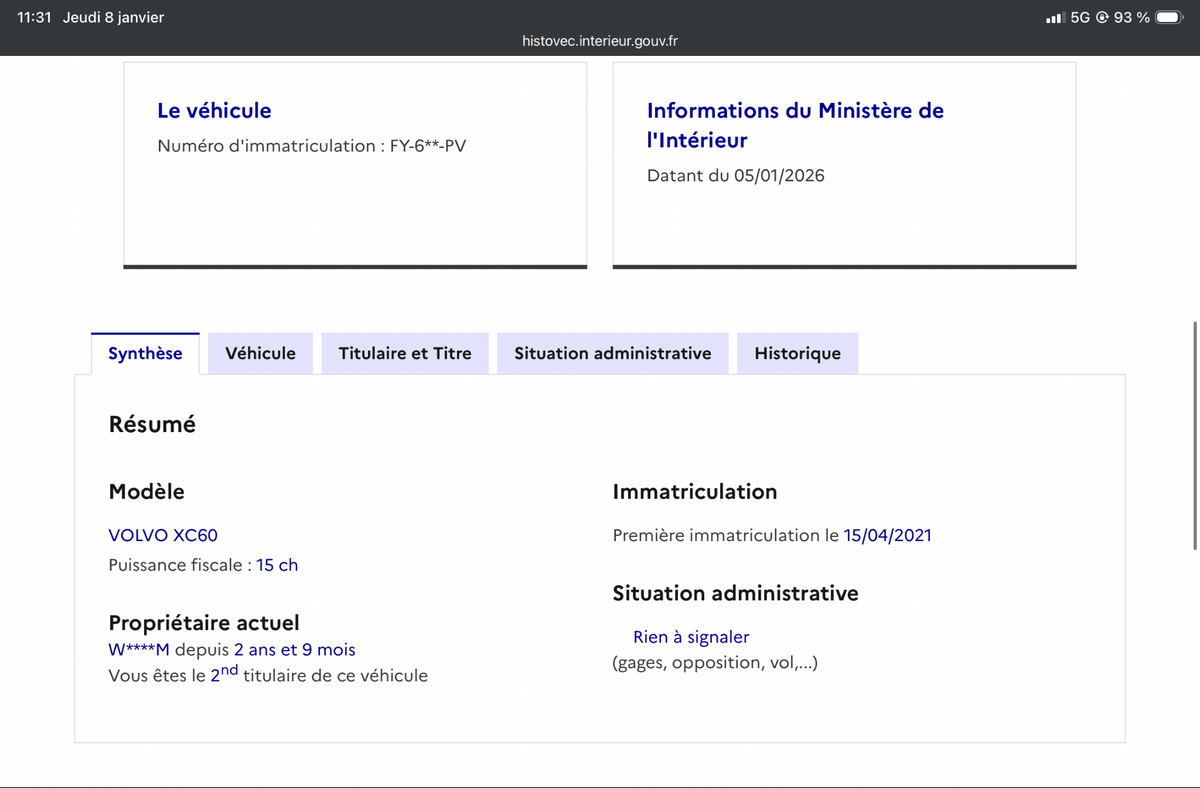Viewport: 1200px width, 788px height.
Task: Tap the 93 % battery percentage
Action: click(1131, 18)
